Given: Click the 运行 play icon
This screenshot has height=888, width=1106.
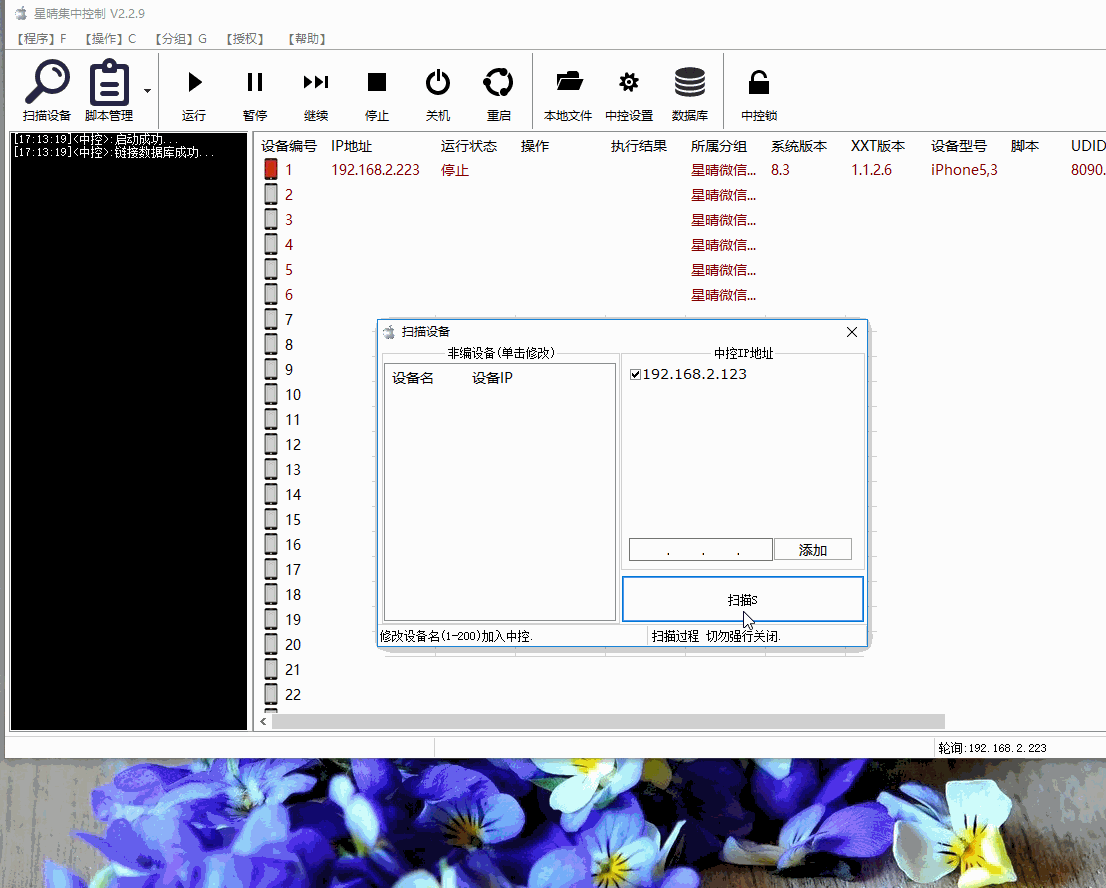Looking at the screenshot, I should click(x=193, y=82).
